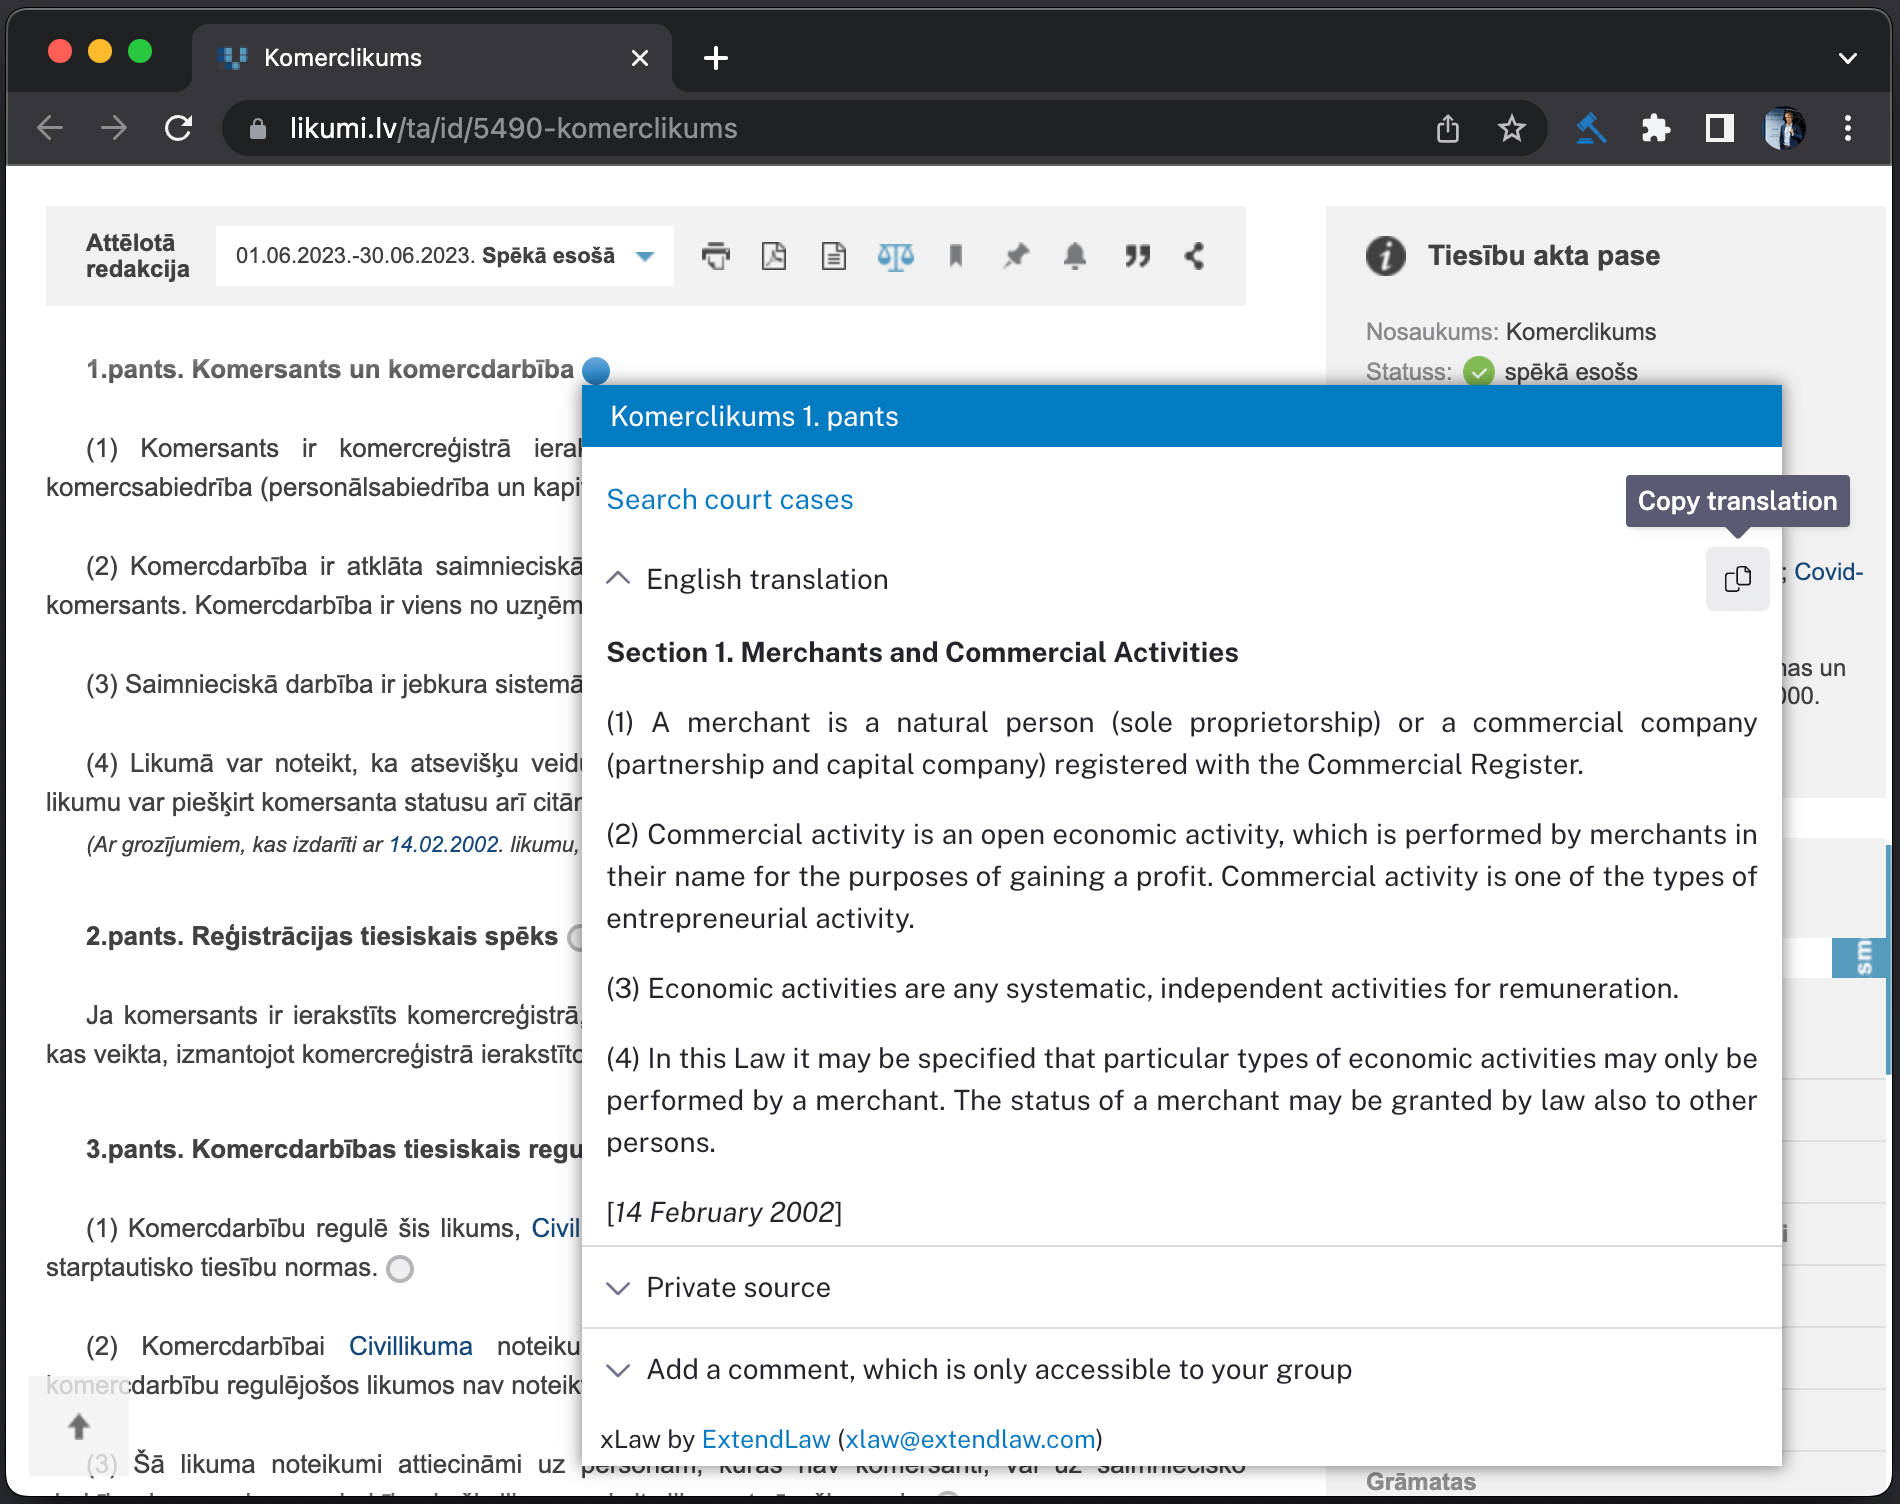1900x1504 pixels.
Task: Collapse the English translation section
Action: click(x=618, y=579)
